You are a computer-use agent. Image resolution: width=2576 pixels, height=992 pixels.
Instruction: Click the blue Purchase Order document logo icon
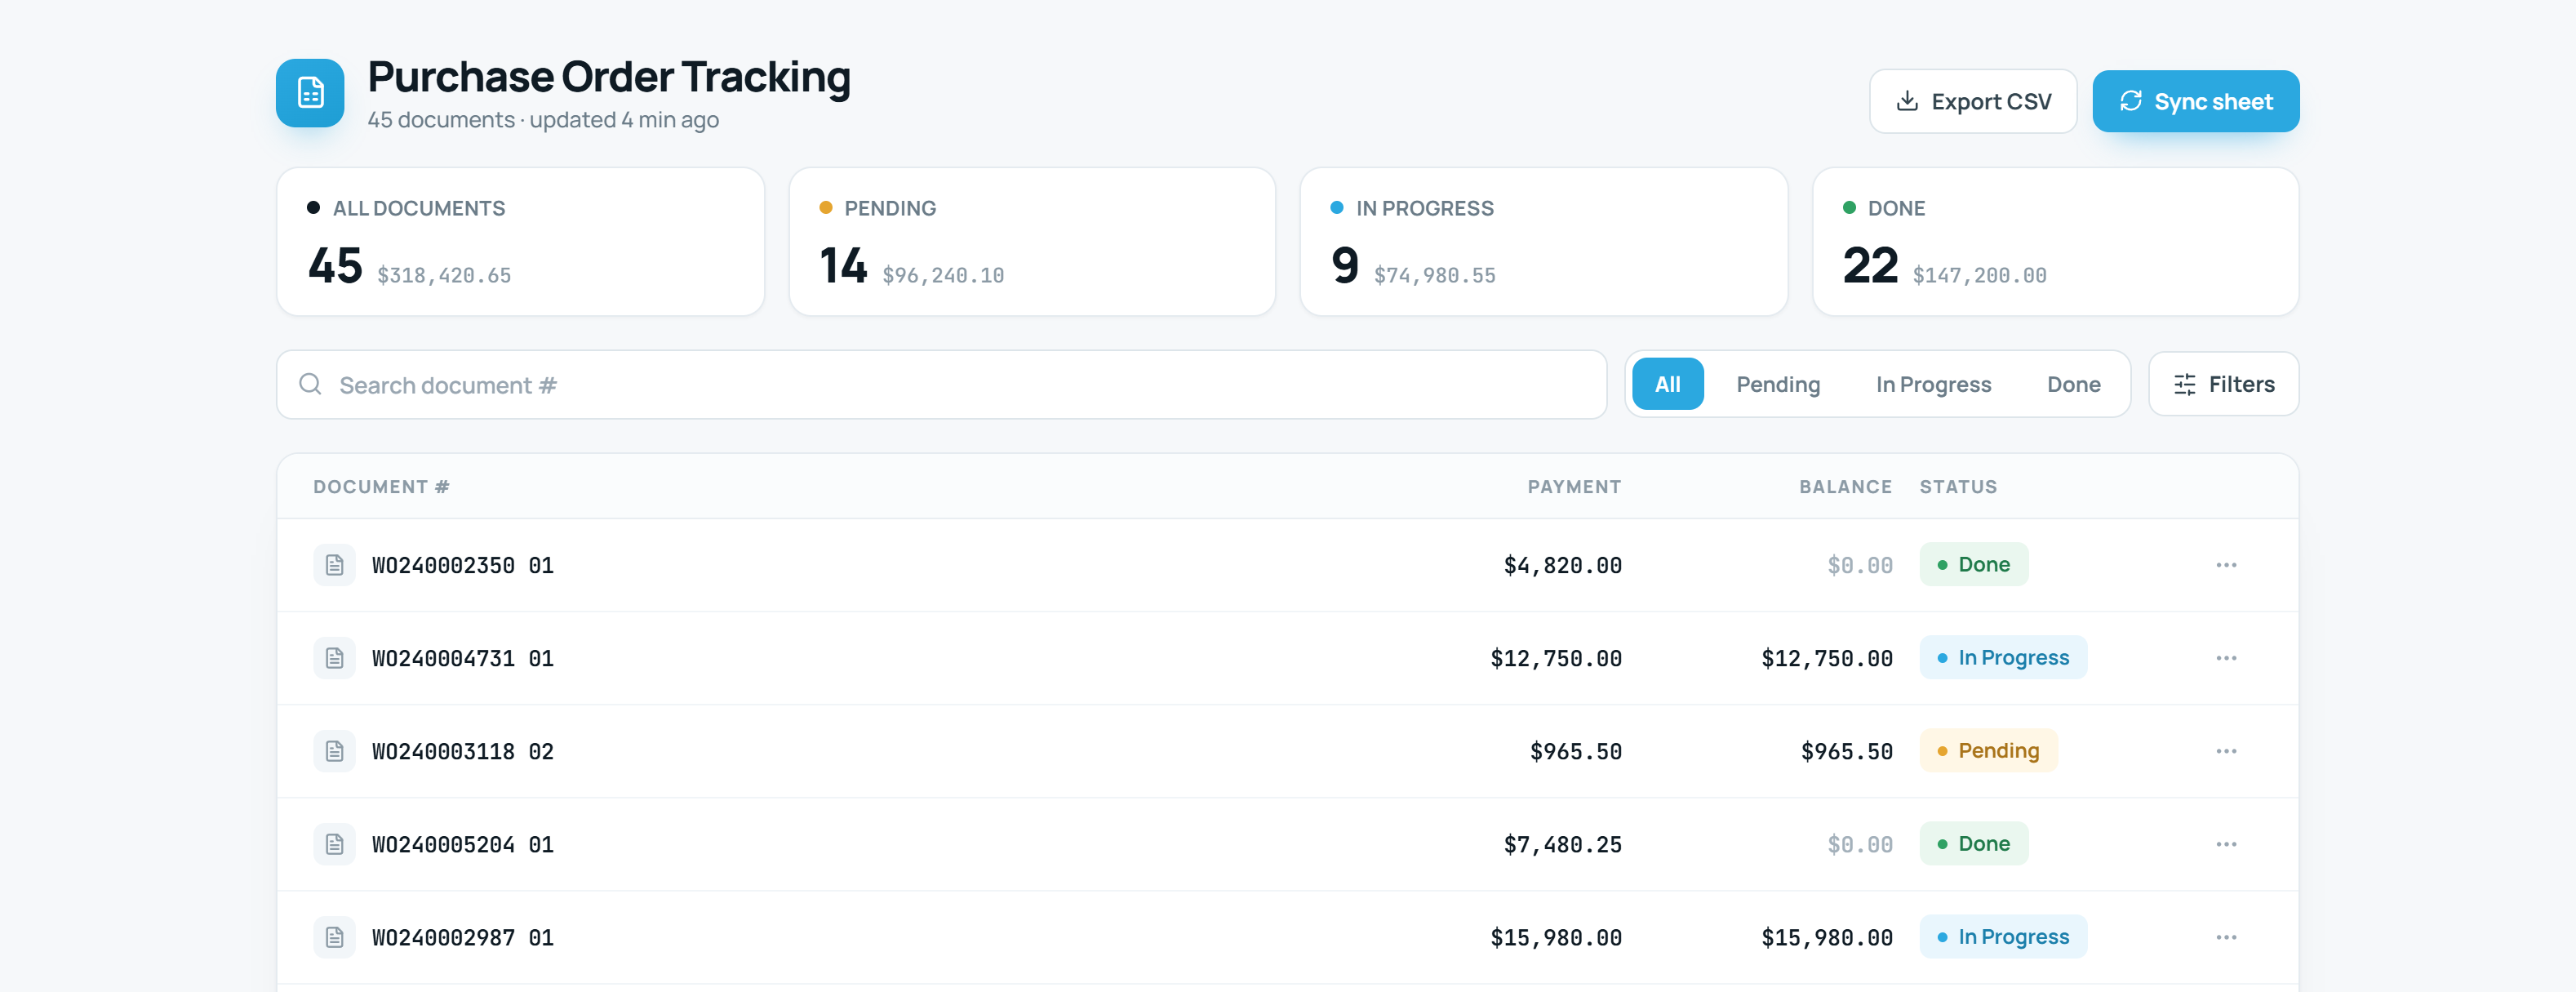310,93
